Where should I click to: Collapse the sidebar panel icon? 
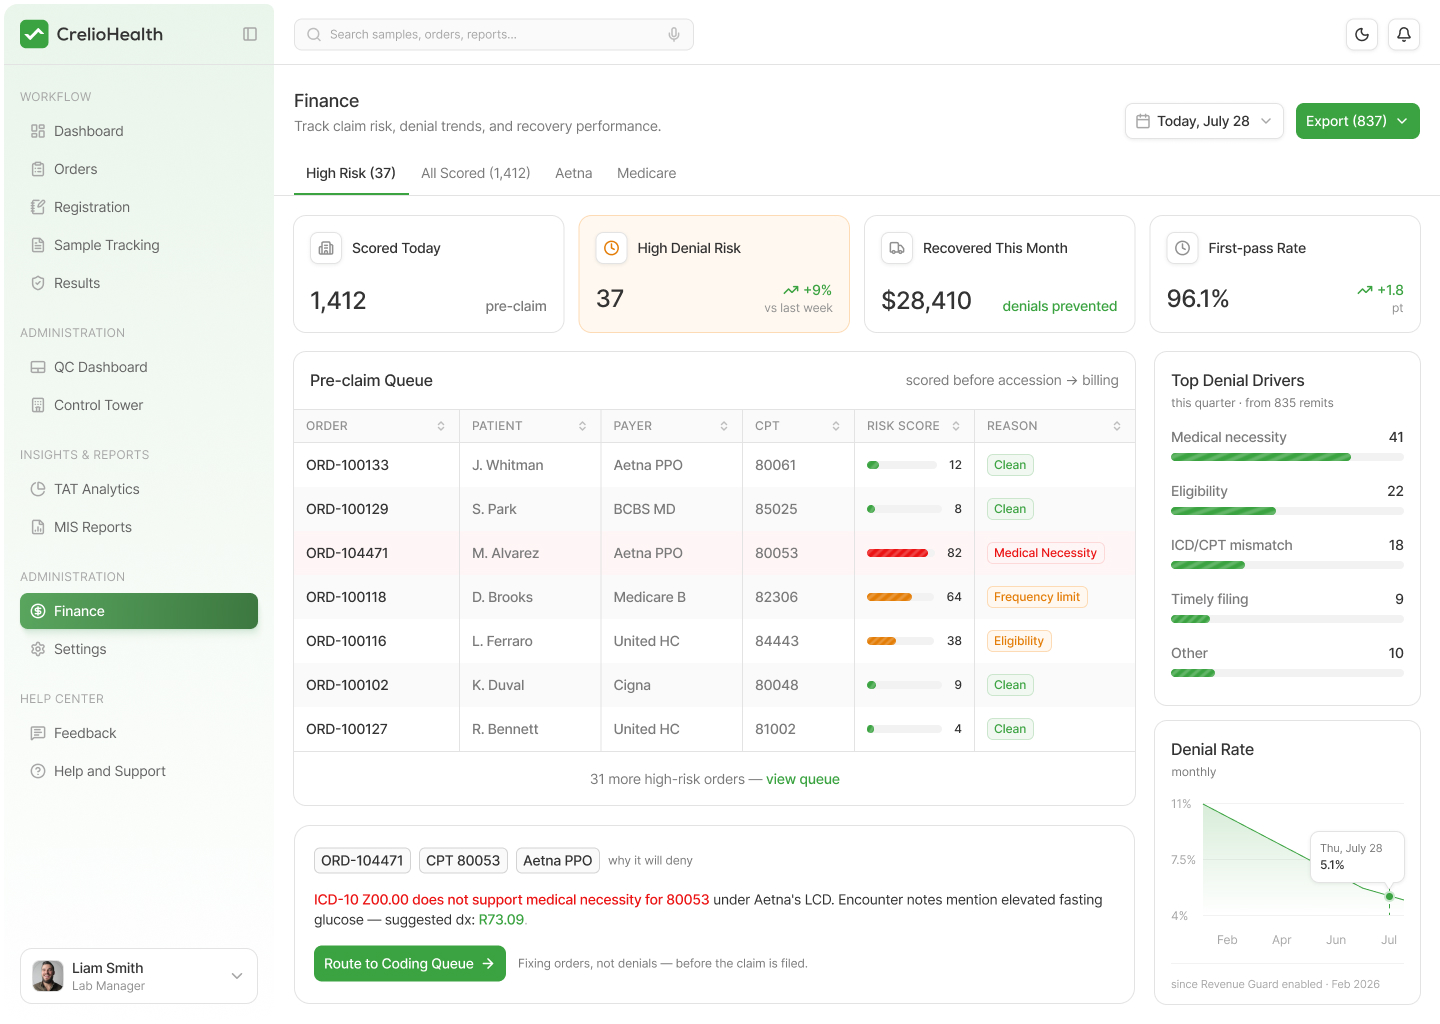250,34
